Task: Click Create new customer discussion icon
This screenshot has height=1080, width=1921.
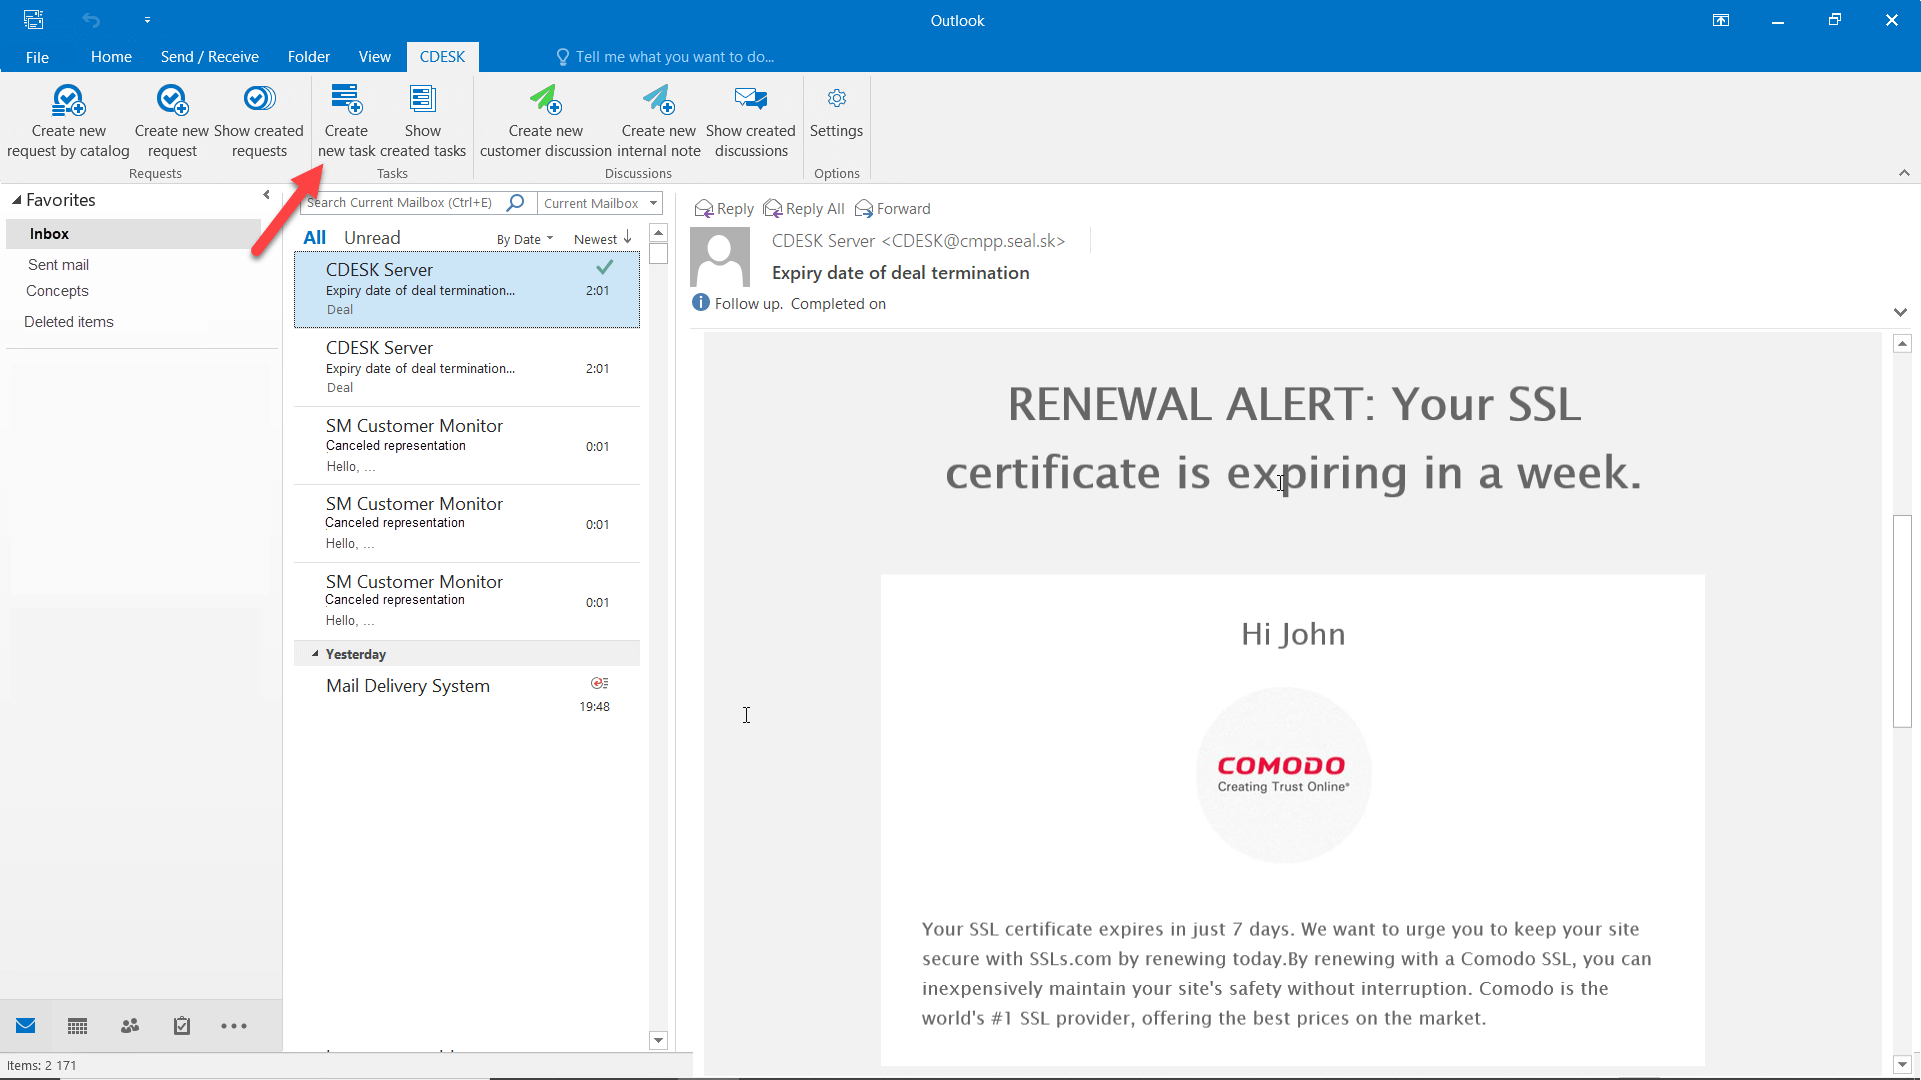Action: (x=546, y=100)
